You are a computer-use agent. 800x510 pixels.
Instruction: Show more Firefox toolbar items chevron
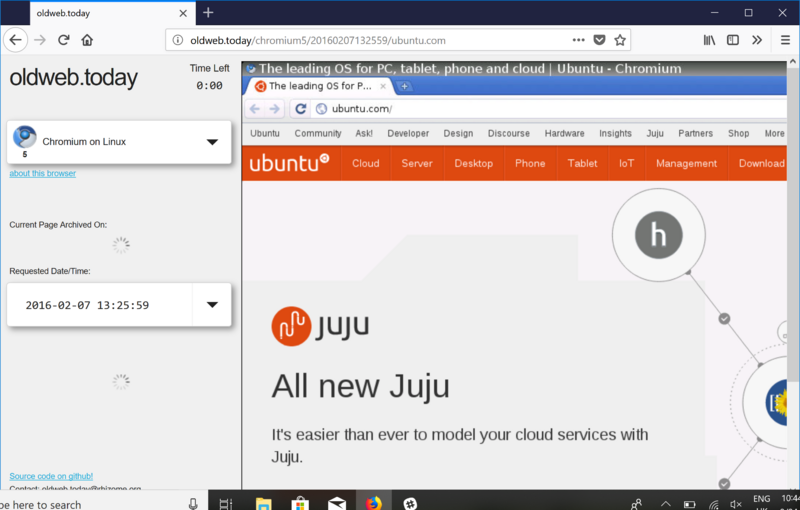(x=758, y=40)
